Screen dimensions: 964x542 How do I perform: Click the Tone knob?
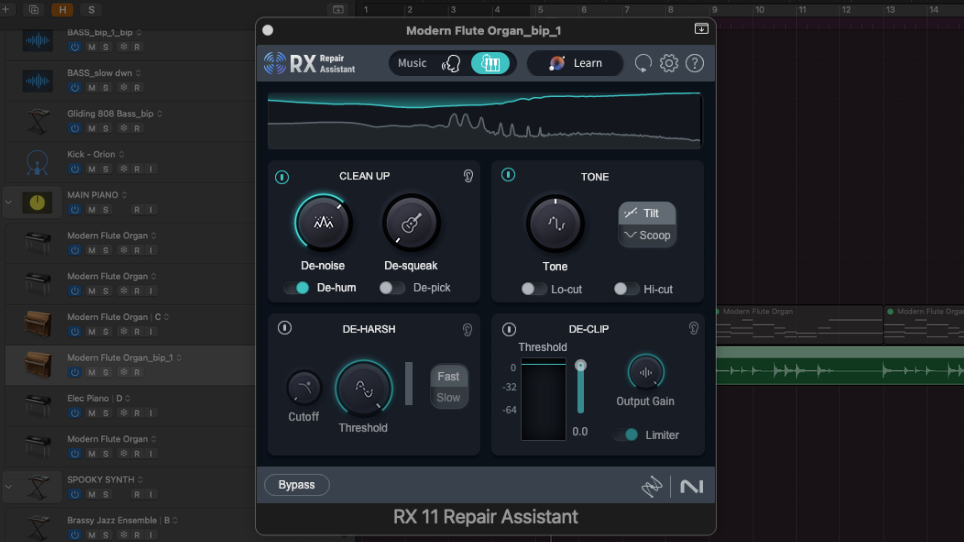(555, 224)
